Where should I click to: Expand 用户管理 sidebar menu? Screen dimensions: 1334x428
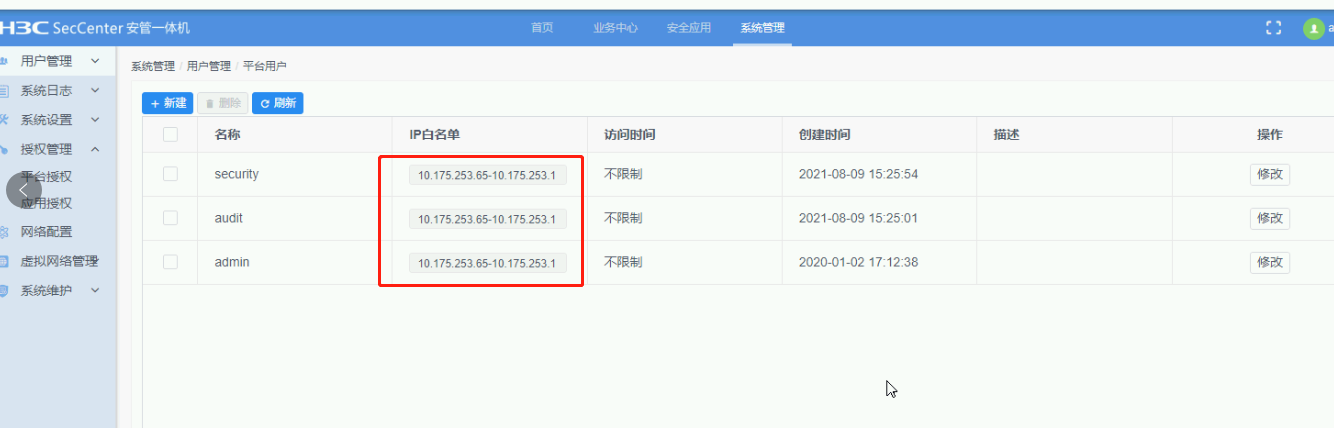[59, 61]
